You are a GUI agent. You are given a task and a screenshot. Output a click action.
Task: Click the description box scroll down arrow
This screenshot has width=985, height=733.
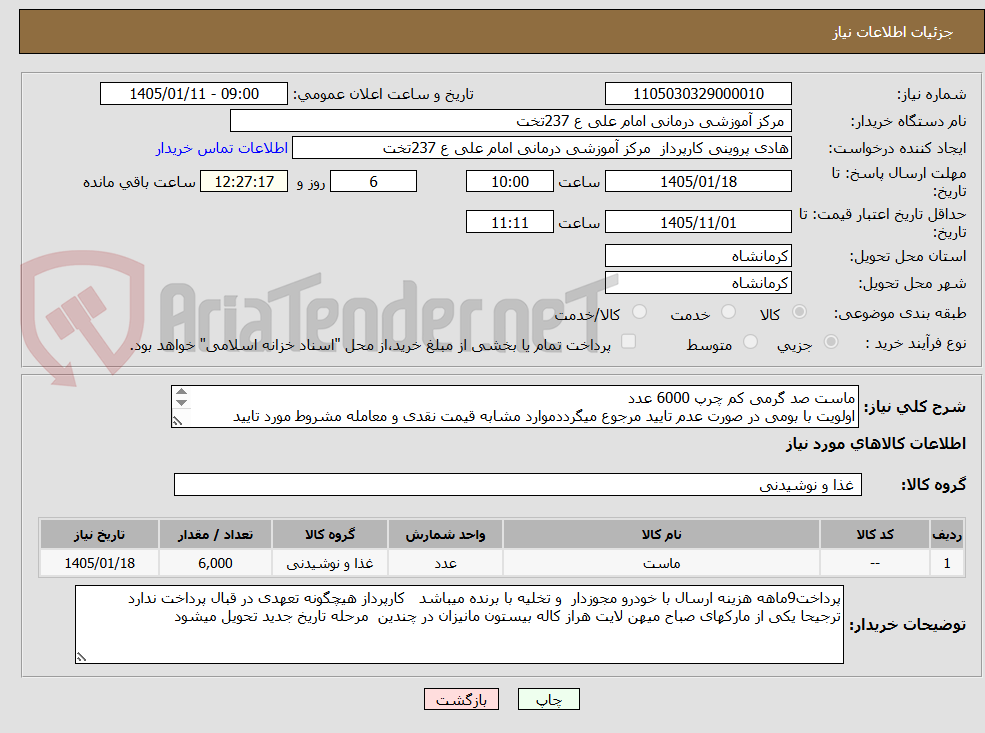tap(182, 403)
